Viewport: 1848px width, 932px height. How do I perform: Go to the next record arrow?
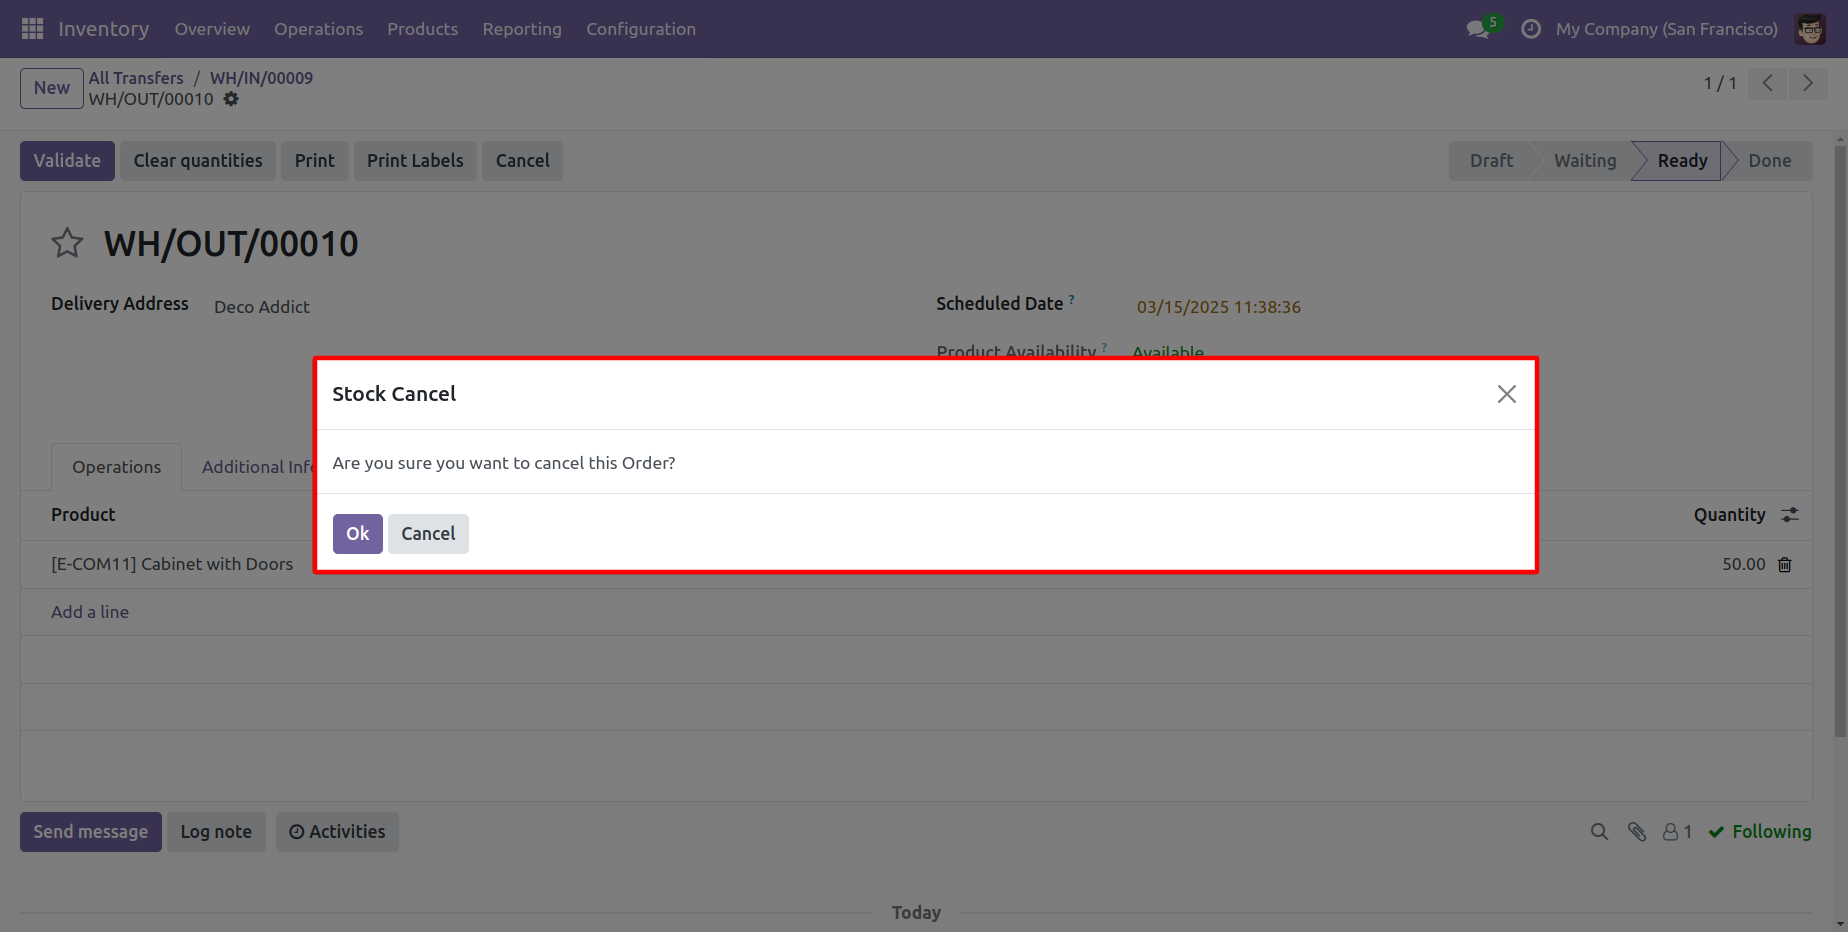click(1808, 84)
